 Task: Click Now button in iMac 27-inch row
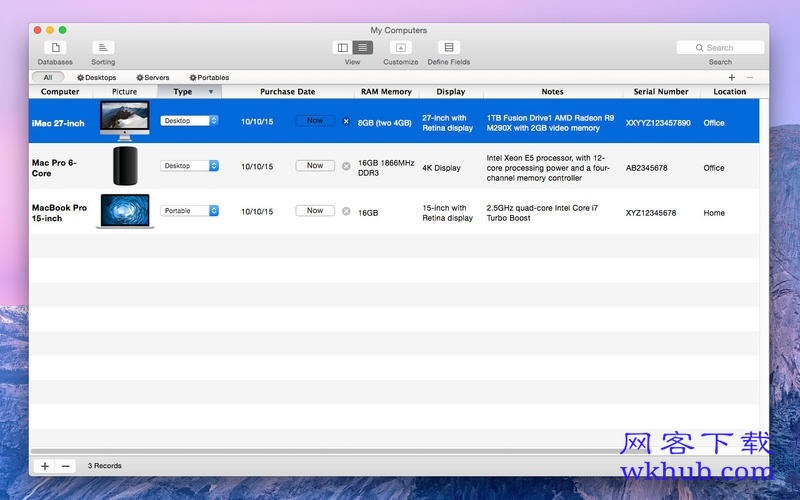(x=315, y=121)
